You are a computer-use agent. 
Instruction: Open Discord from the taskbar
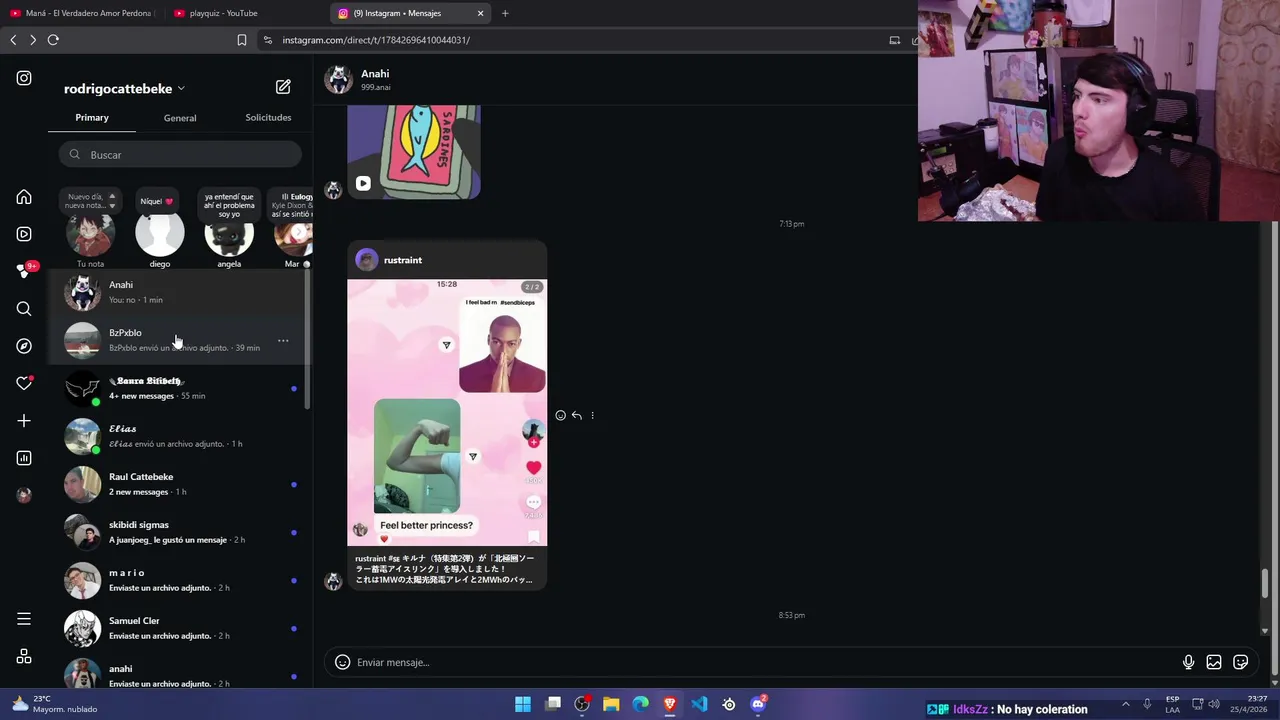758,704
